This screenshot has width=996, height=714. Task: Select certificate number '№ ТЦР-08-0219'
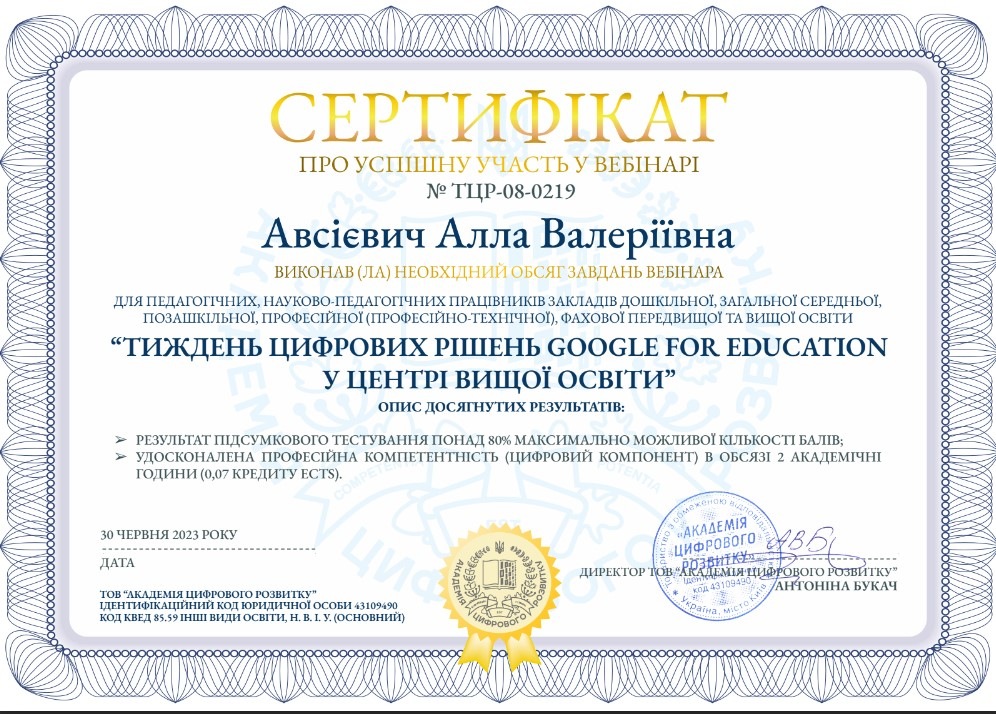click(x=501, y=191)
